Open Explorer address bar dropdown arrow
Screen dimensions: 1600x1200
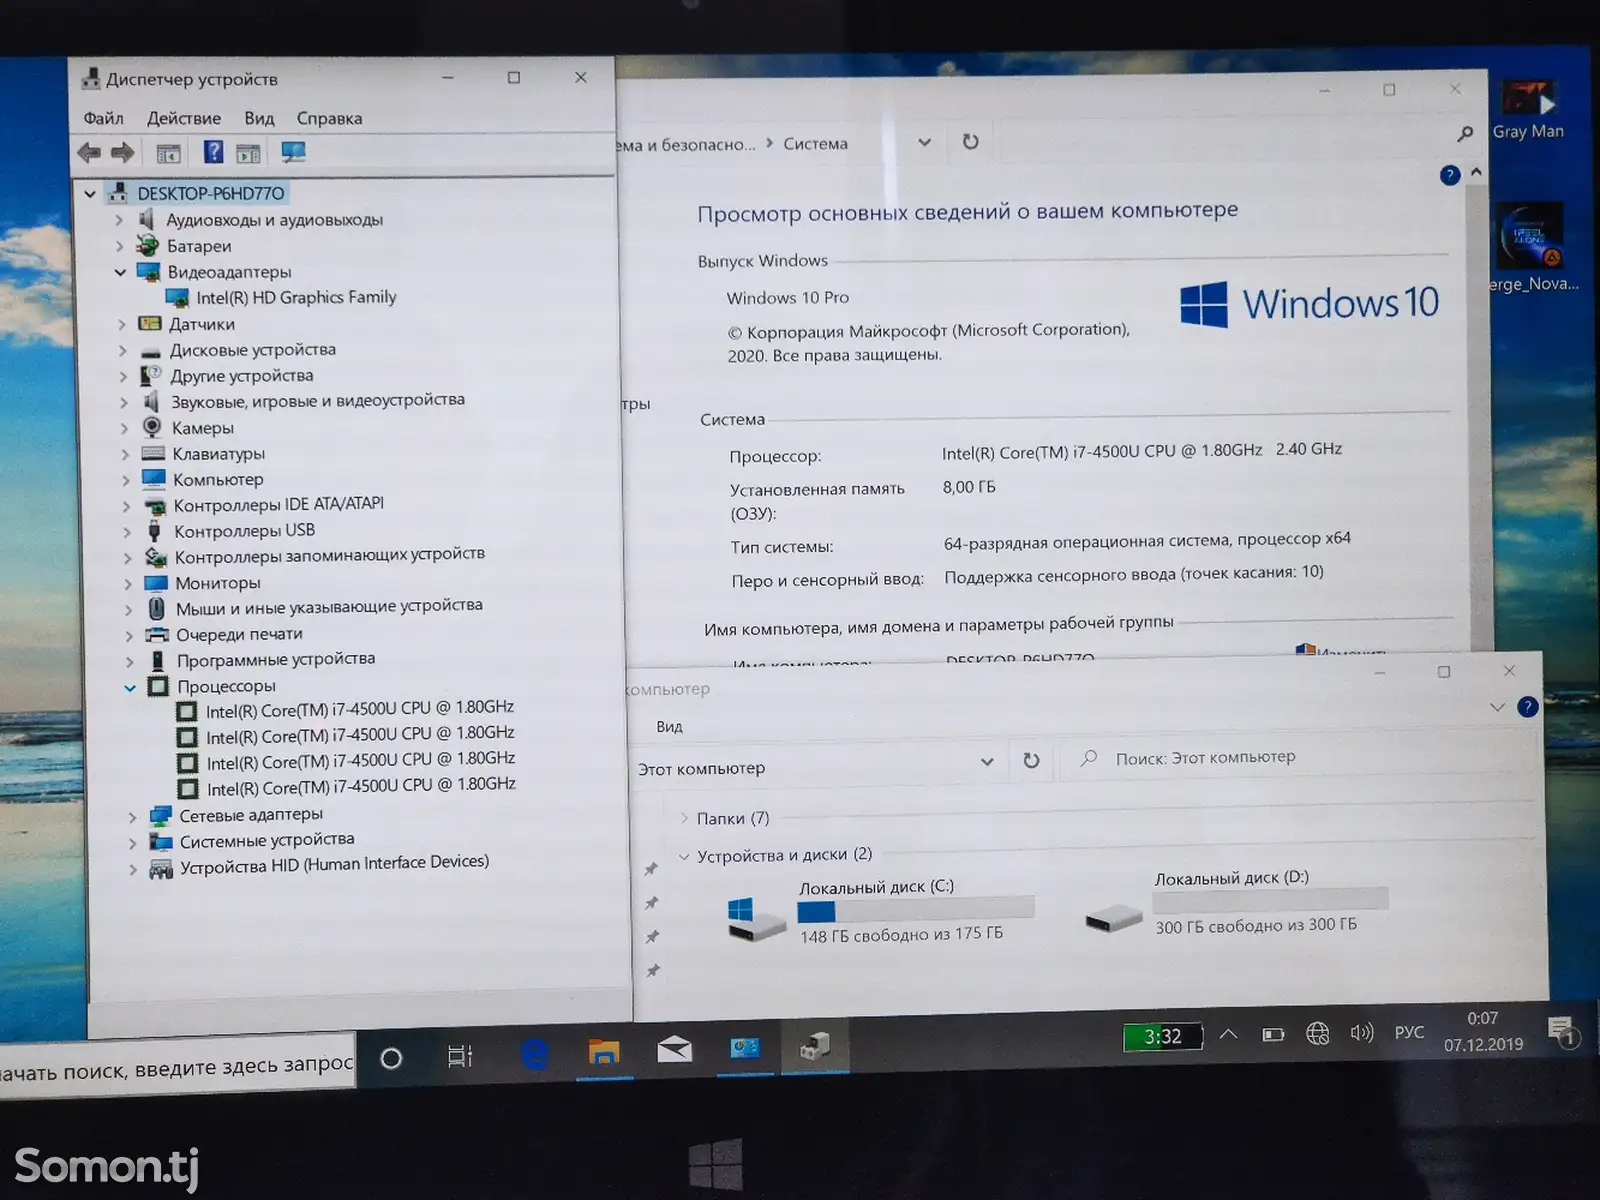pos(987,762)
